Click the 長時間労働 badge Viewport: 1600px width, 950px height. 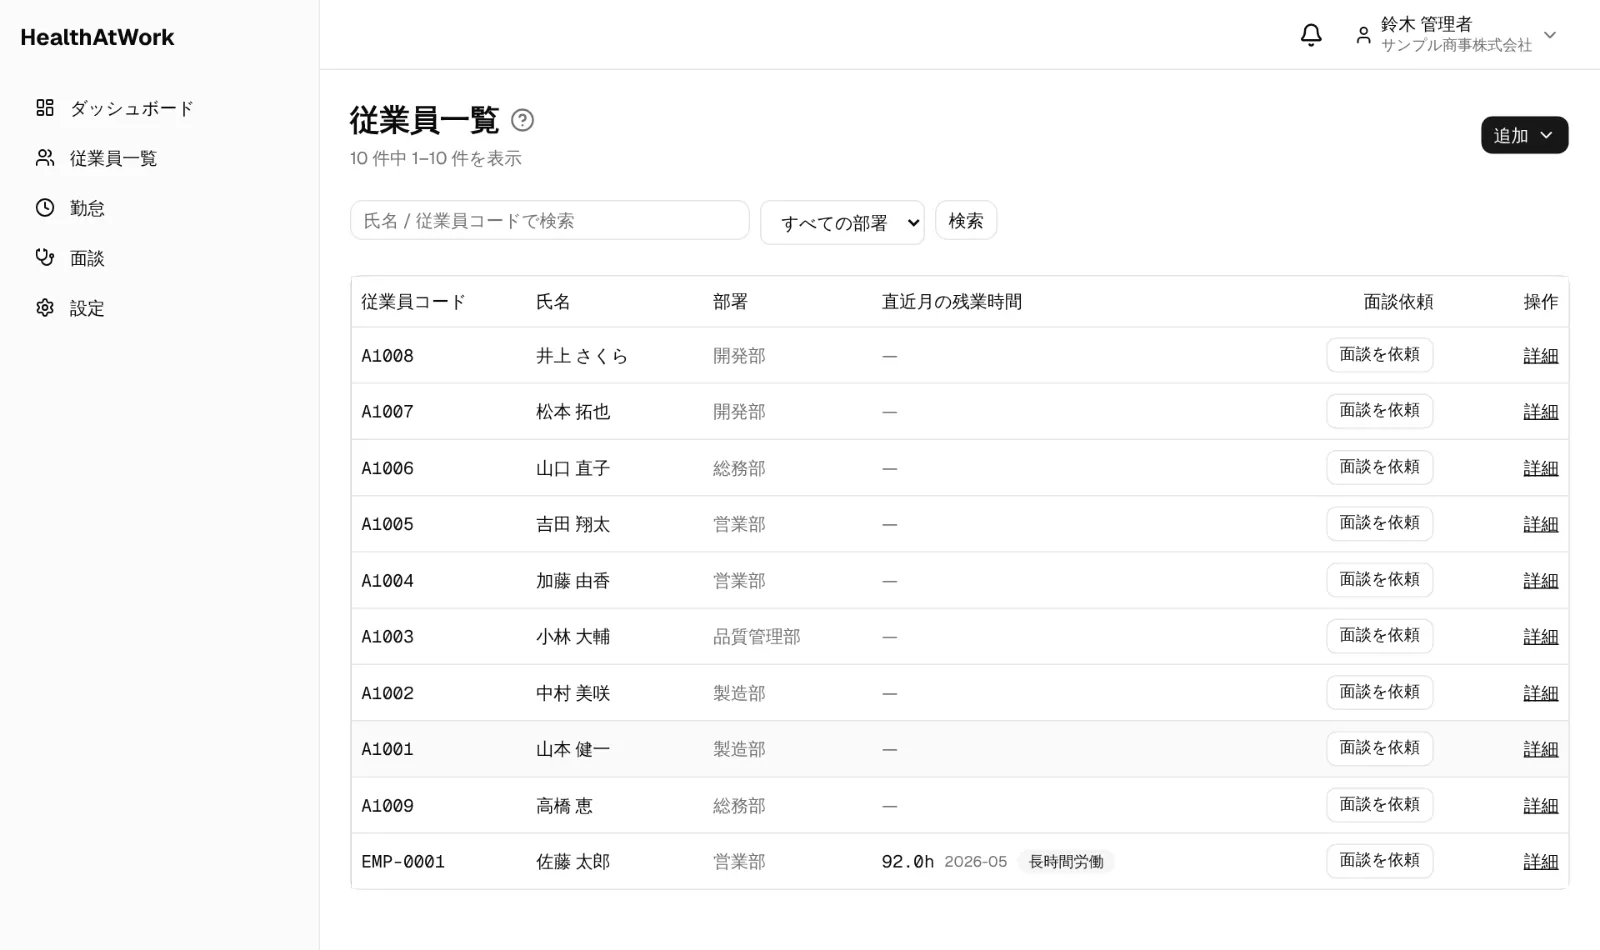(x=1066, y=862)
